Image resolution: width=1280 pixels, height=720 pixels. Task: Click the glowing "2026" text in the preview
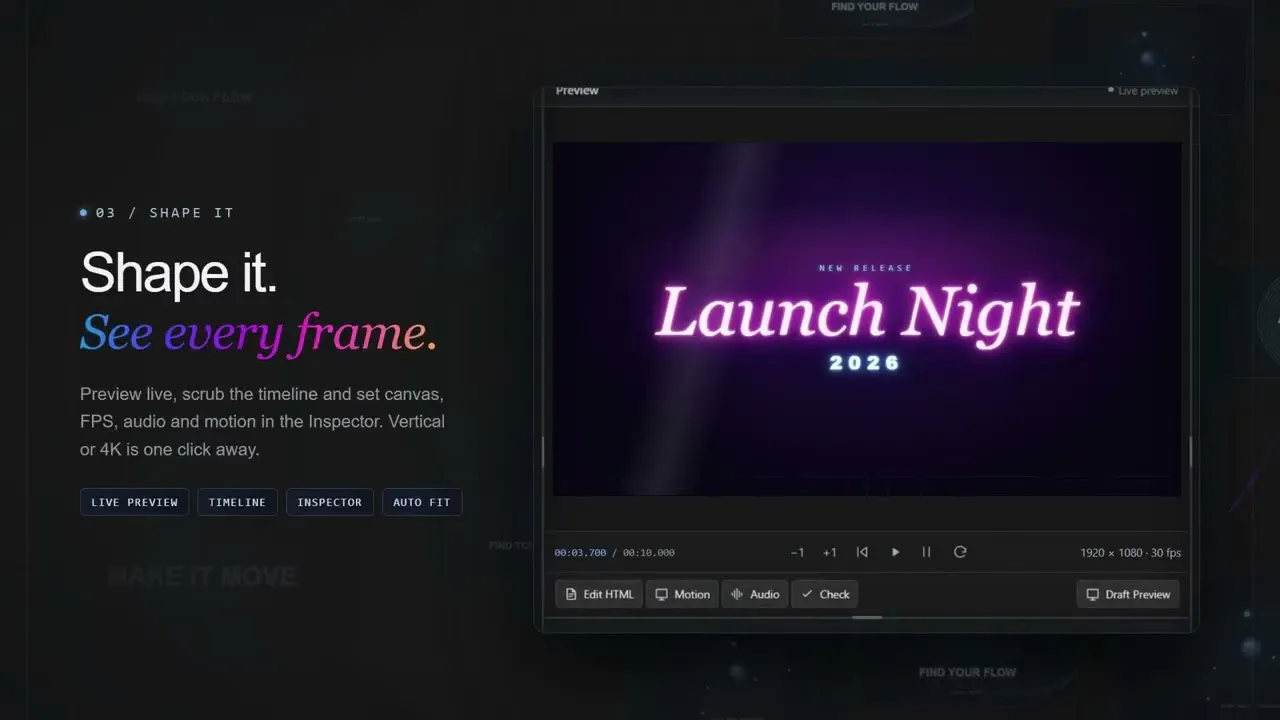click(x=866, y=363)
